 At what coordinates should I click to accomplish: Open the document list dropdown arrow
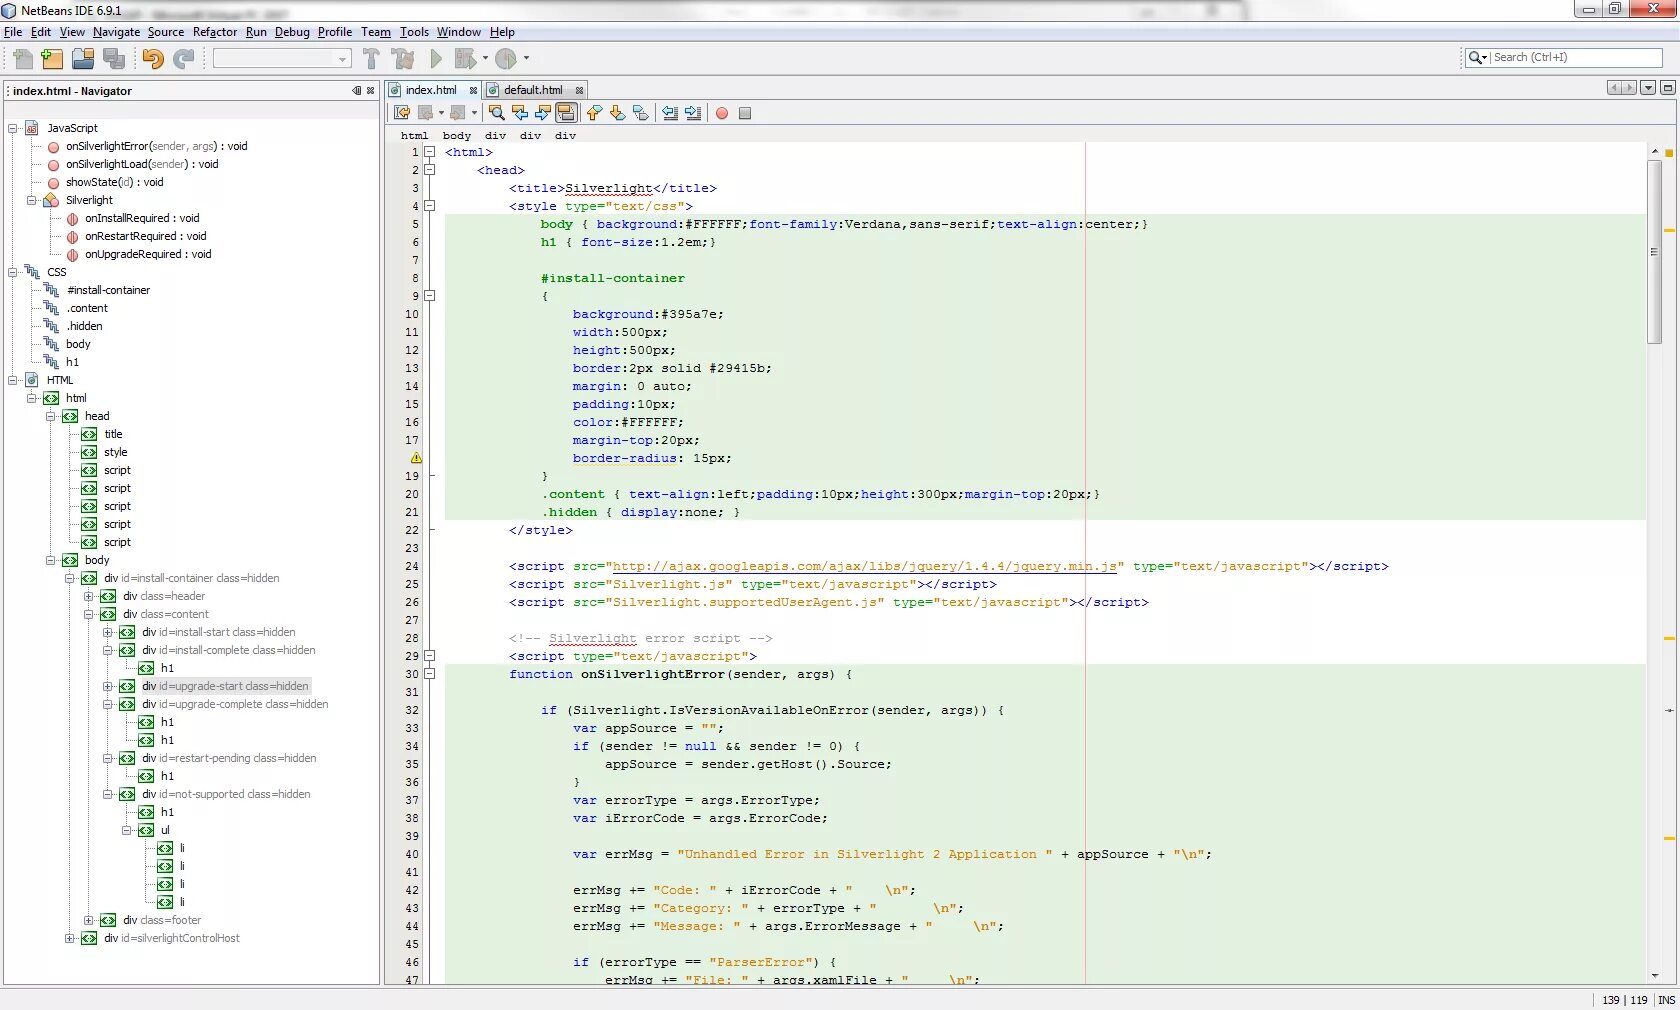(x=1649, y=88)
